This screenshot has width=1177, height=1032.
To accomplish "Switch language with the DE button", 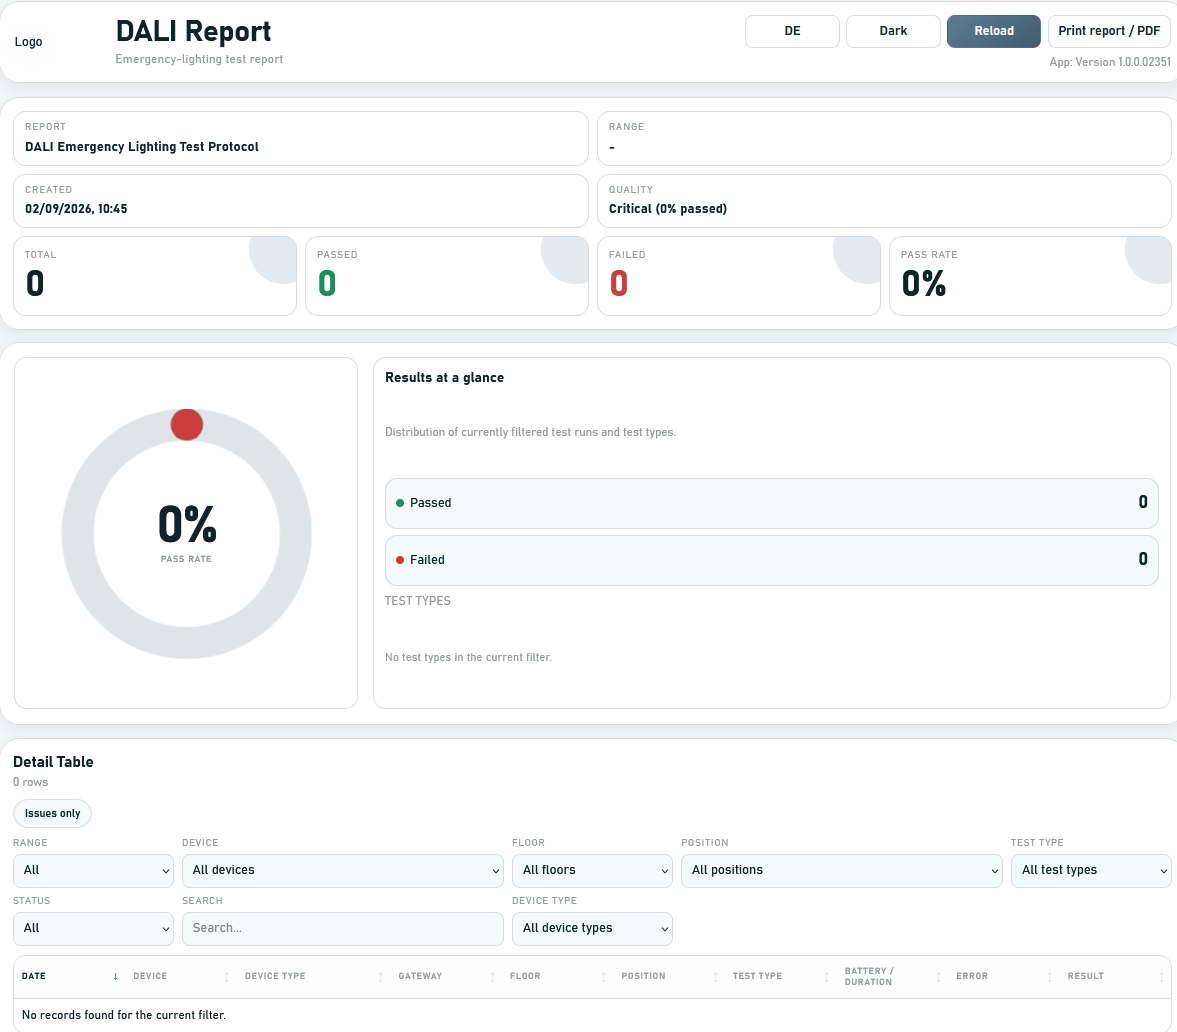I will pyautogui.click(x=792, y=32).
